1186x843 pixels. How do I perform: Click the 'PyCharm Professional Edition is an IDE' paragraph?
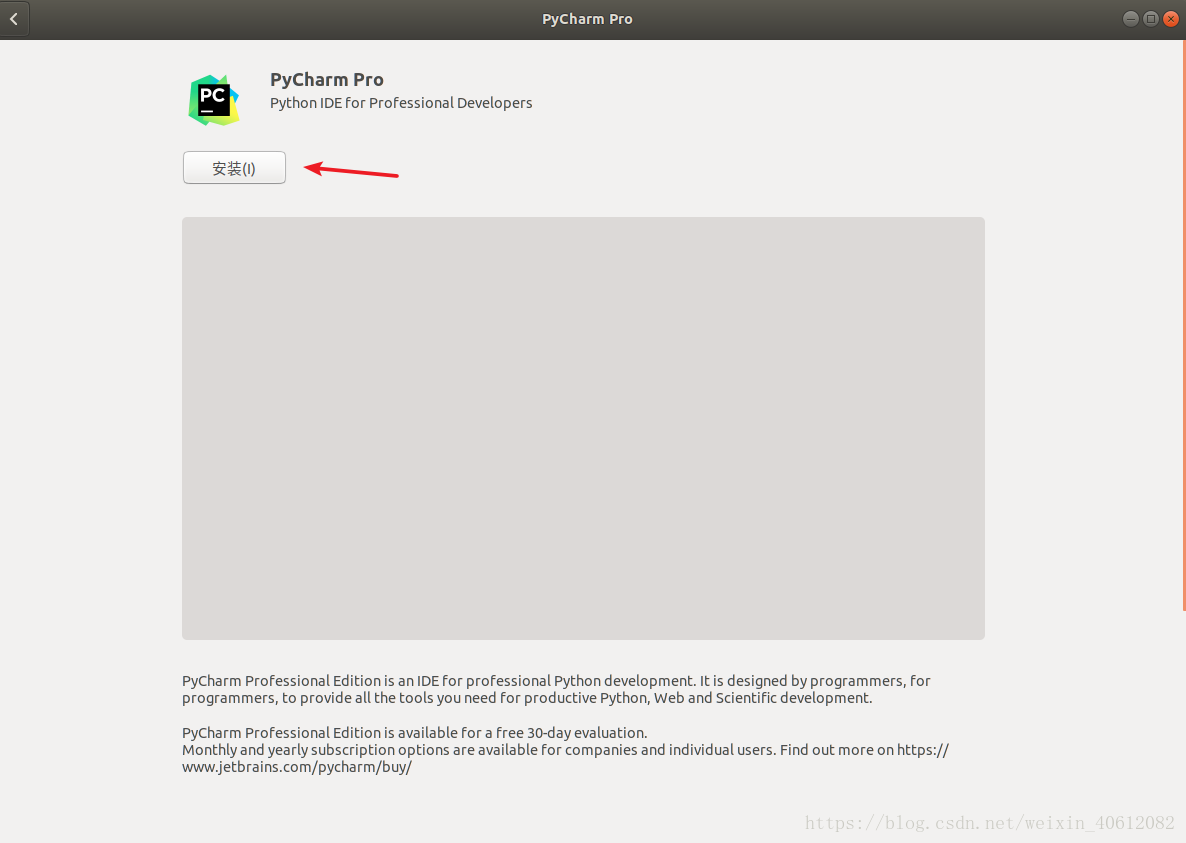[x=556, y=689]
